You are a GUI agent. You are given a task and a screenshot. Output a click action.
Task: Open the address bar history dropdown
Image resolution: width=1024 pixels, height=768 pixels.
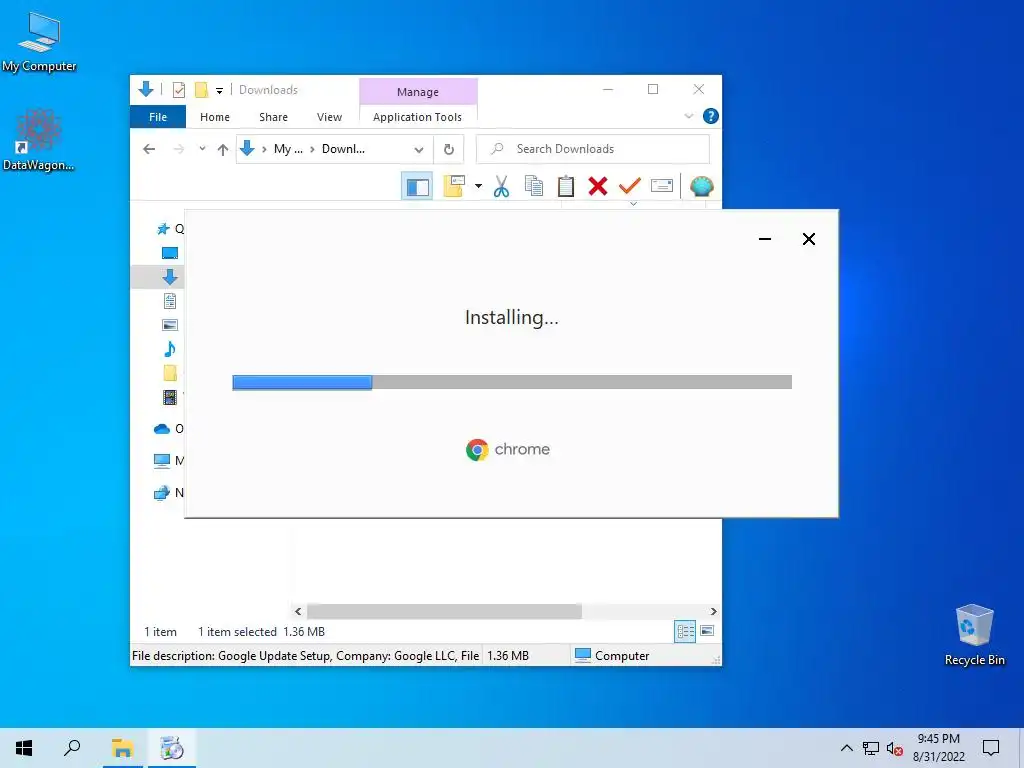pyautogui.click(x=419, y=150)
